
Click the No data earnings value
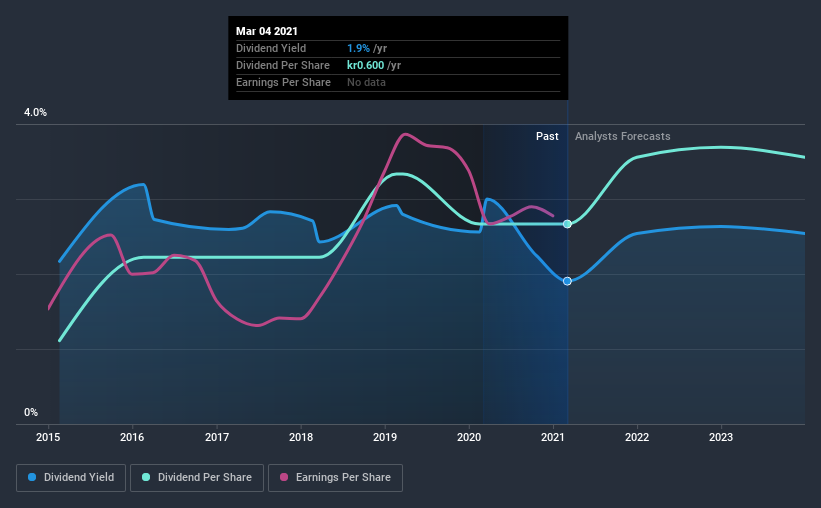tap(367, 82)
